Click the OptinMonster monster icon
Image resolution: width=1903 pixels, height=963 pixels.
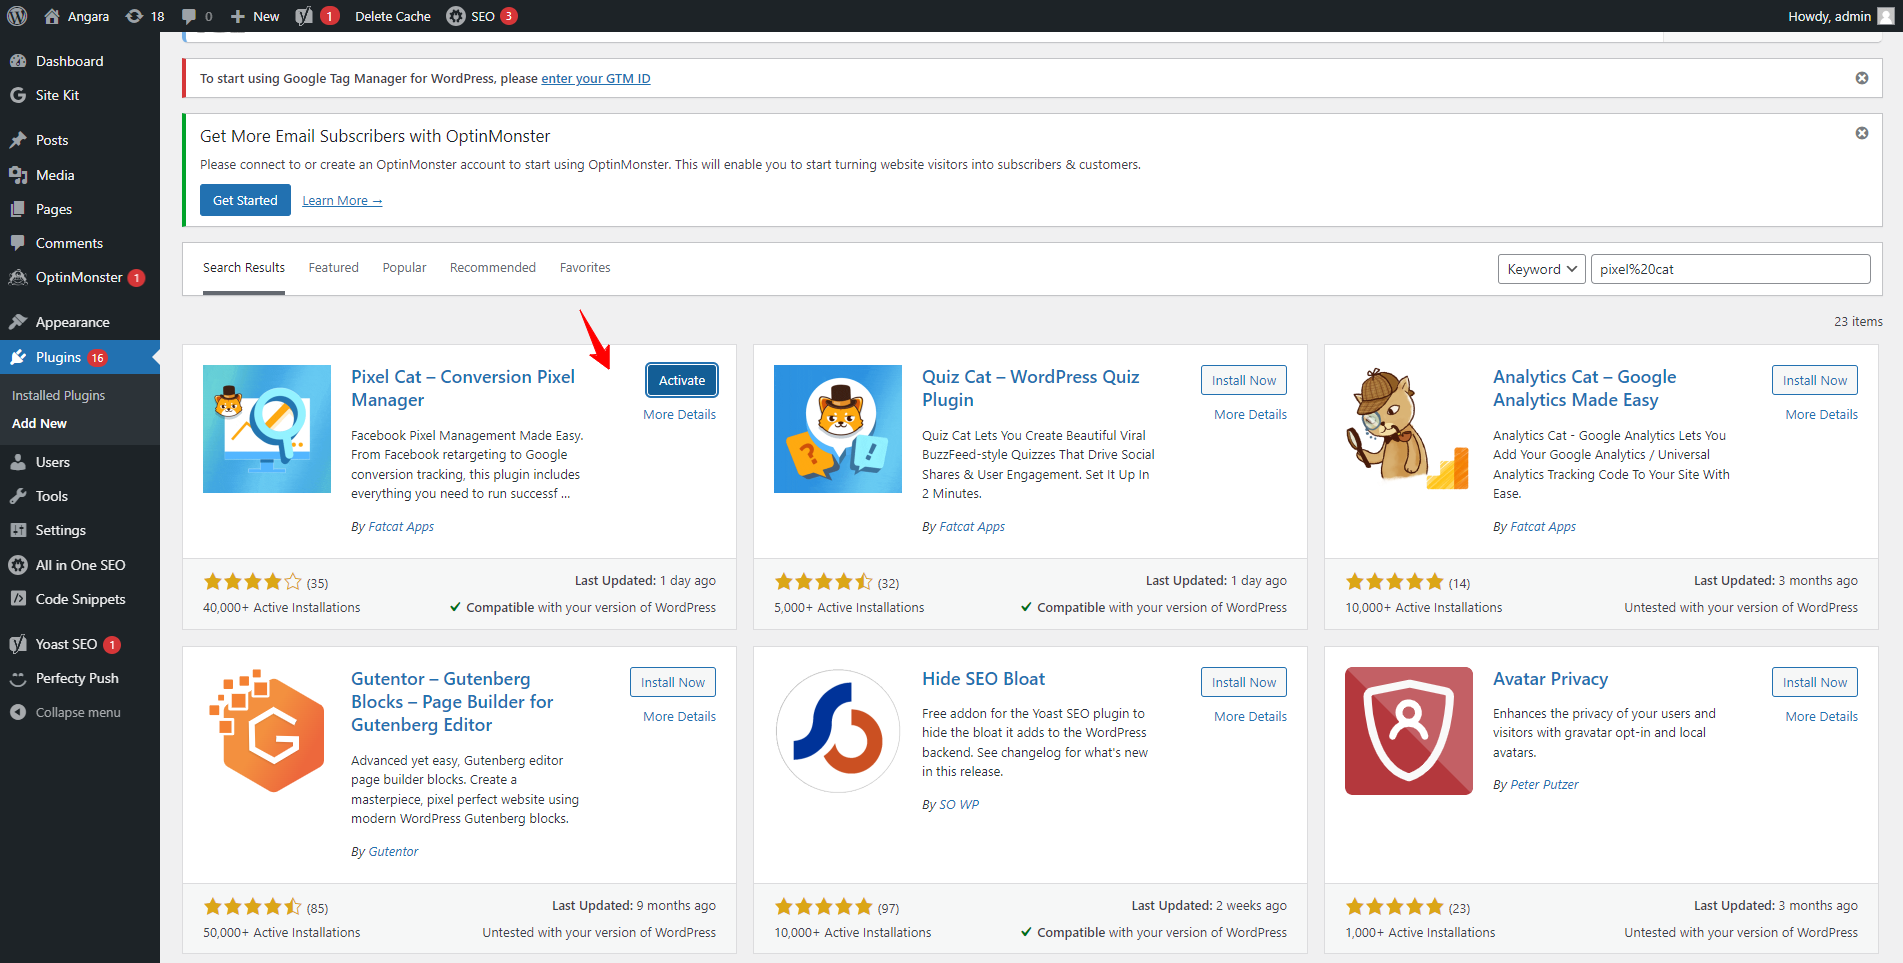18,277
